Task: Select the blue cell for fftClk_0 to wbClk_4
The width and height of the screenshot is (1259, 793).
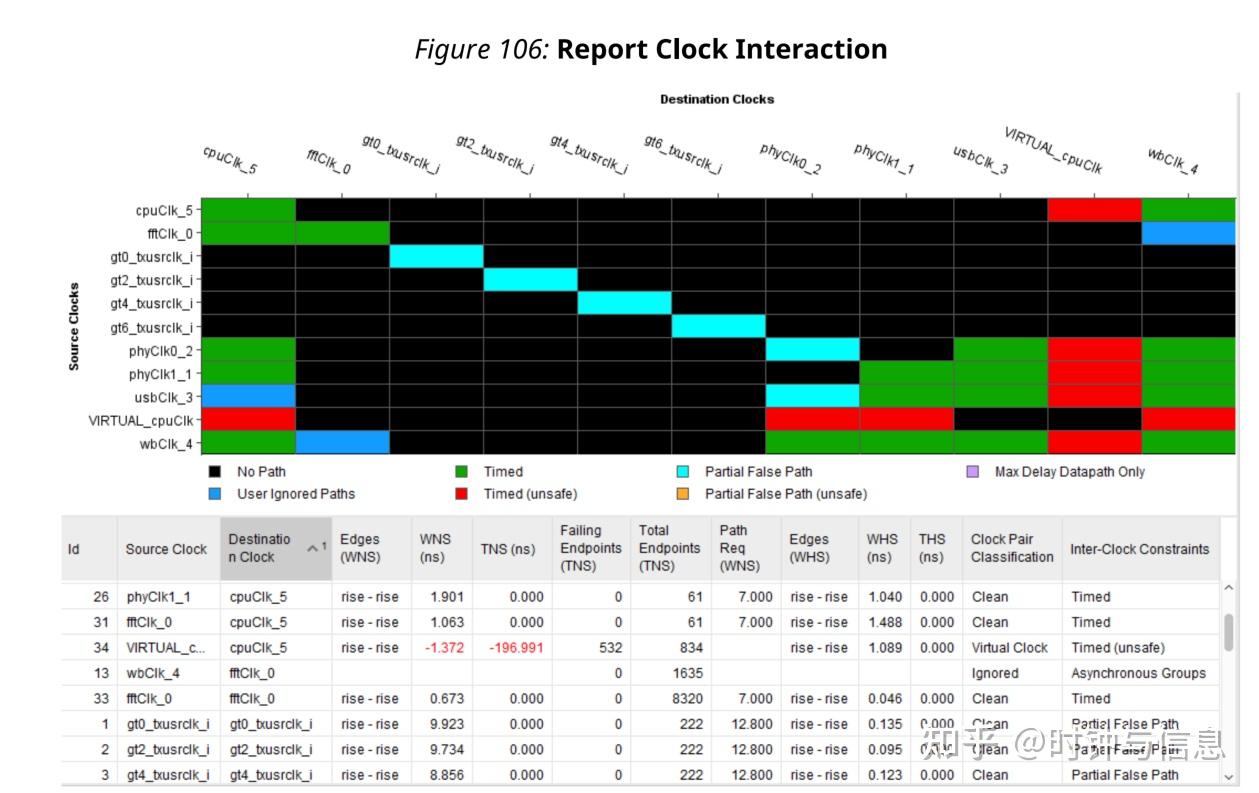Action: tap(1188, 234)
